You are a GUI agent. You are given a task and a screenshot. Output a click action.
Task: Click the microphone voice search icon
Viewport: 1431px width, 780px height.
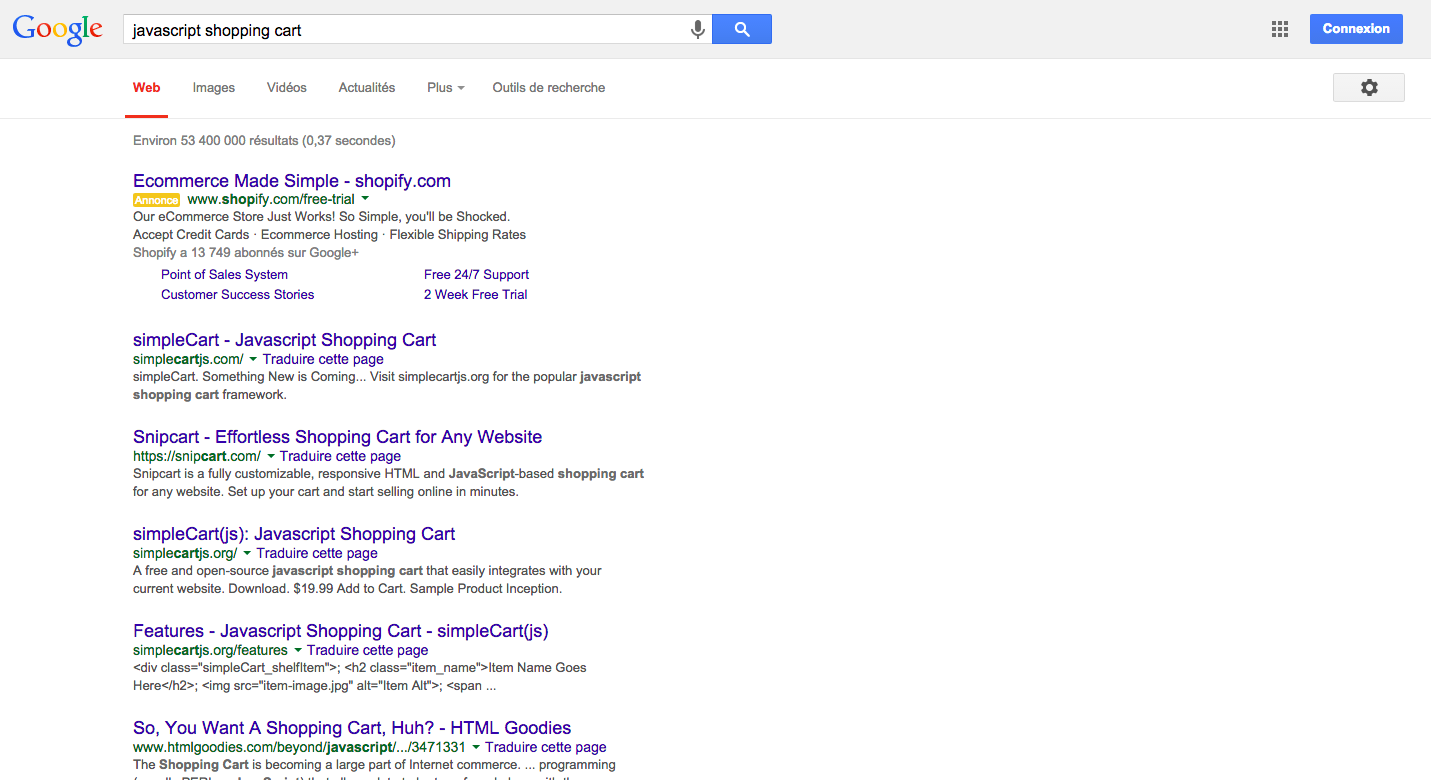[x=698, y=30]
